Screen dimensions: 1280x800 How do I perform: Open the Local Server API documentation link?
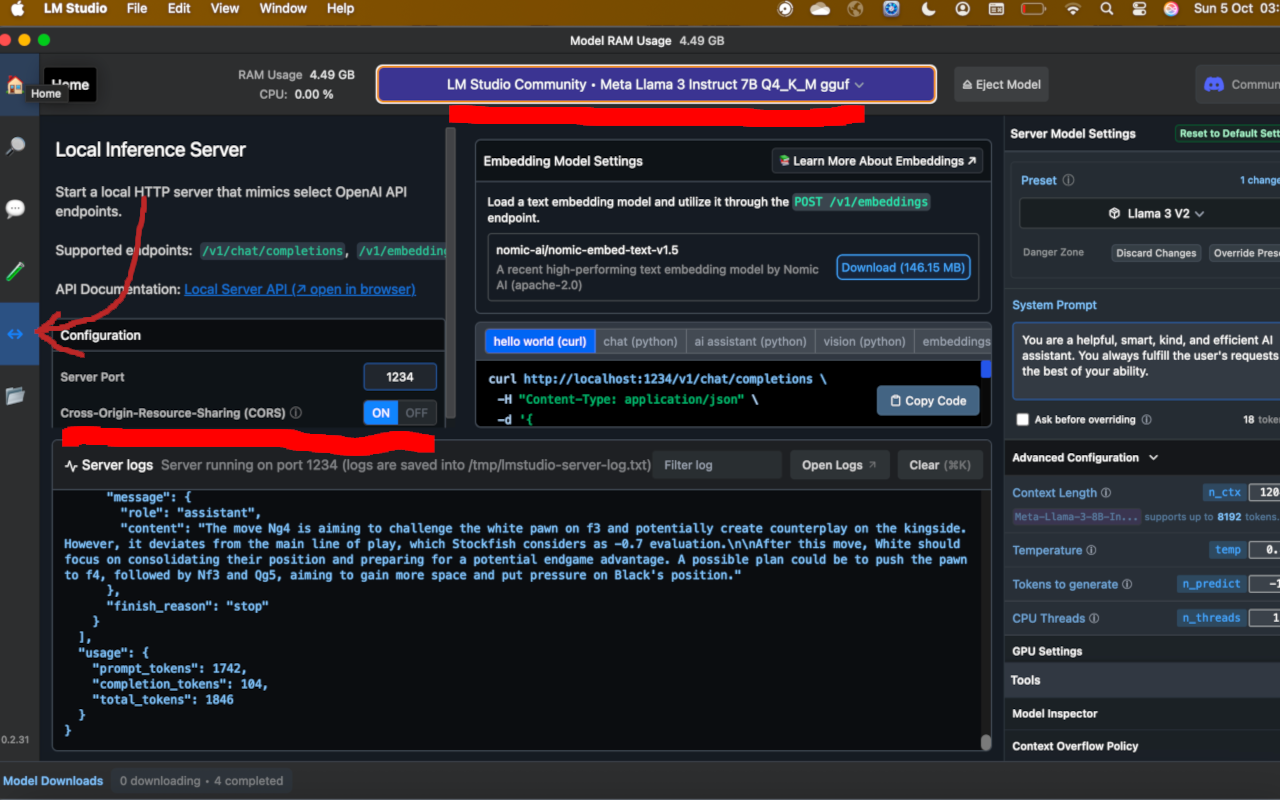point(300,289)
